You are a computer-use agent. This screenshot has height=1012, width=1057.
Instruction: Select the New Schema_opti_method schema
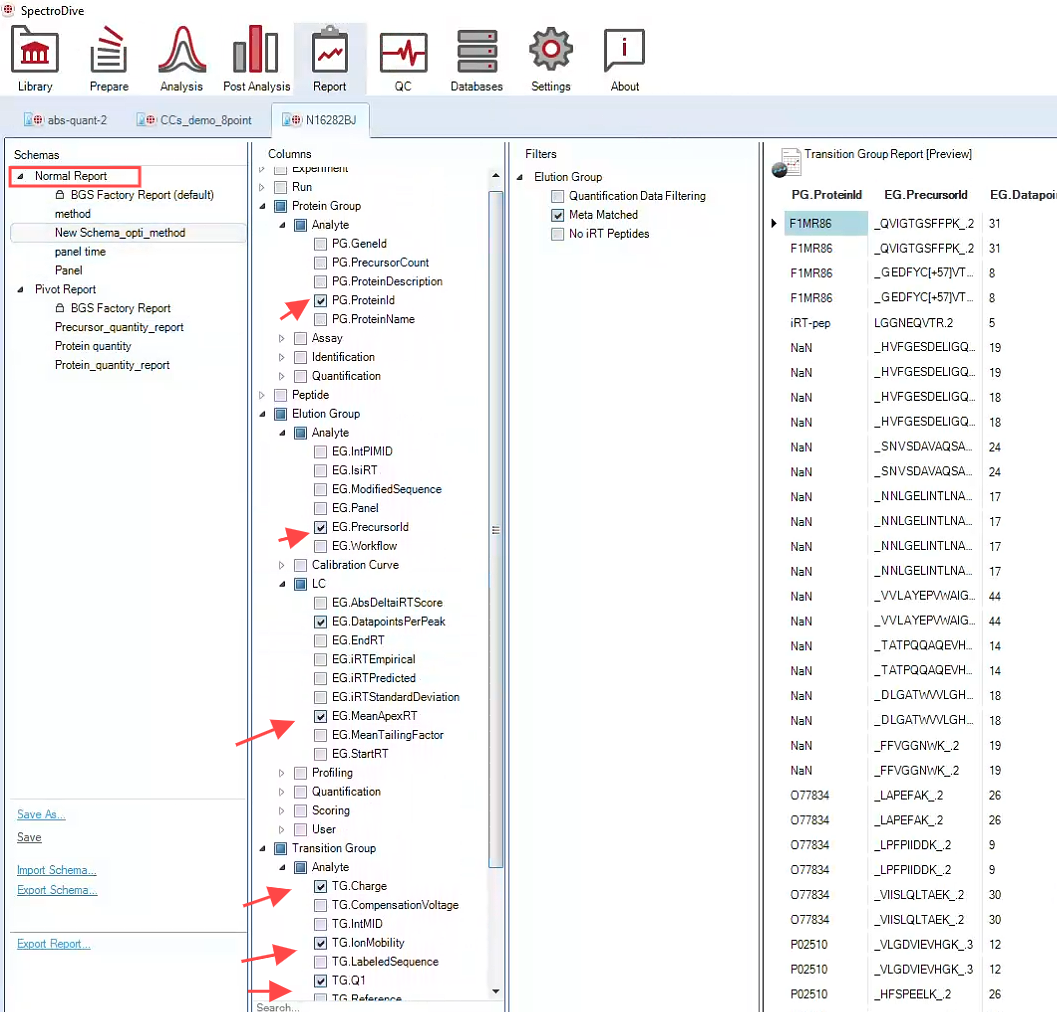click(x=128, y=233)
